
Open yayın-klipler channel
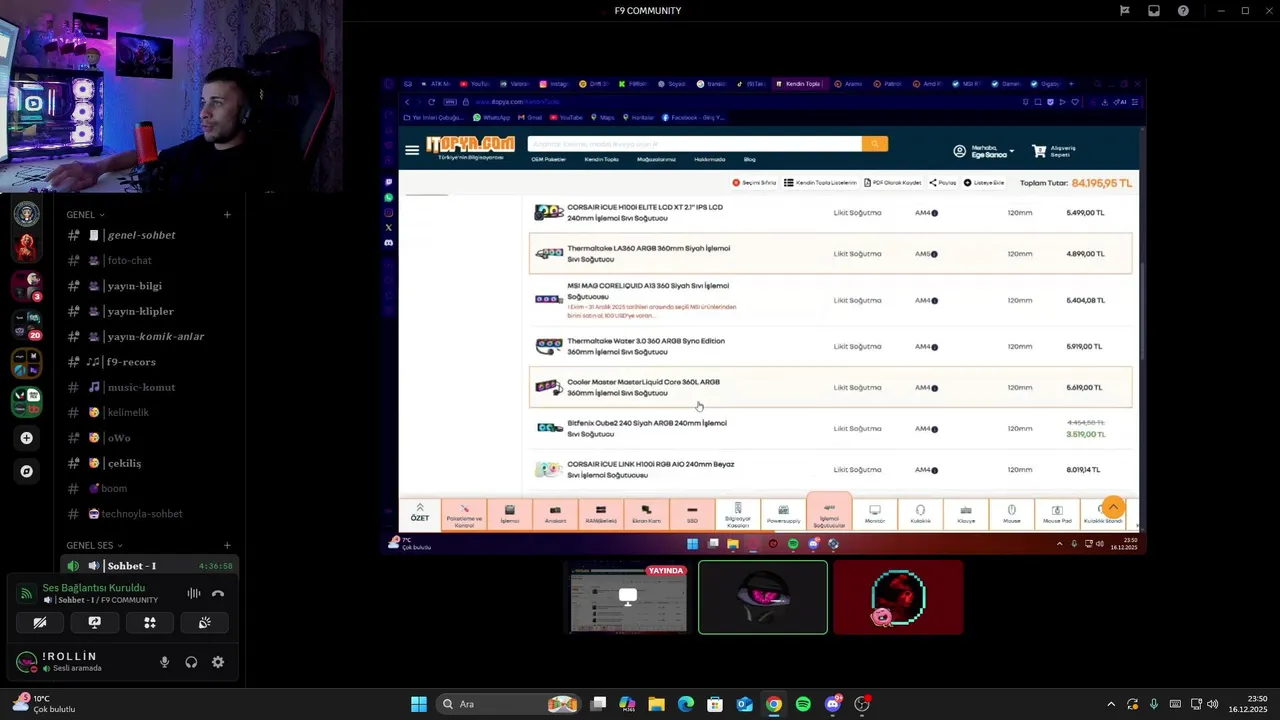pyautogui.click(x=141, y=311)
